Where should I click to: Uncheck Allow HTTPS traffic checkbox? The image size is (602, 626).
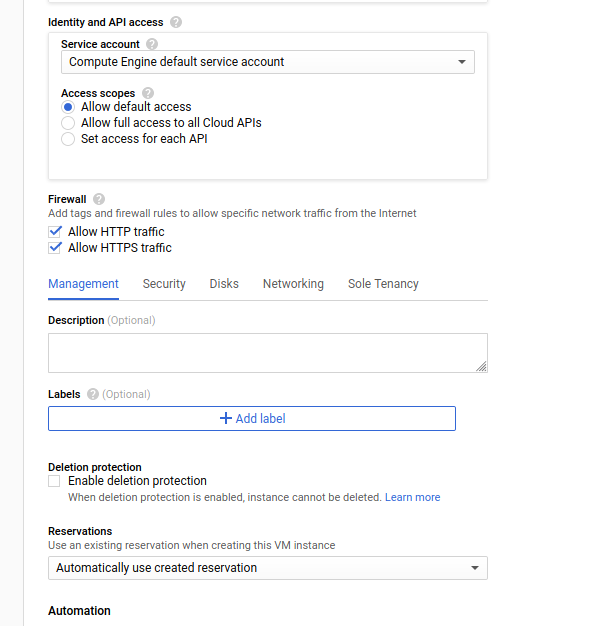click(x=55, y=248)
